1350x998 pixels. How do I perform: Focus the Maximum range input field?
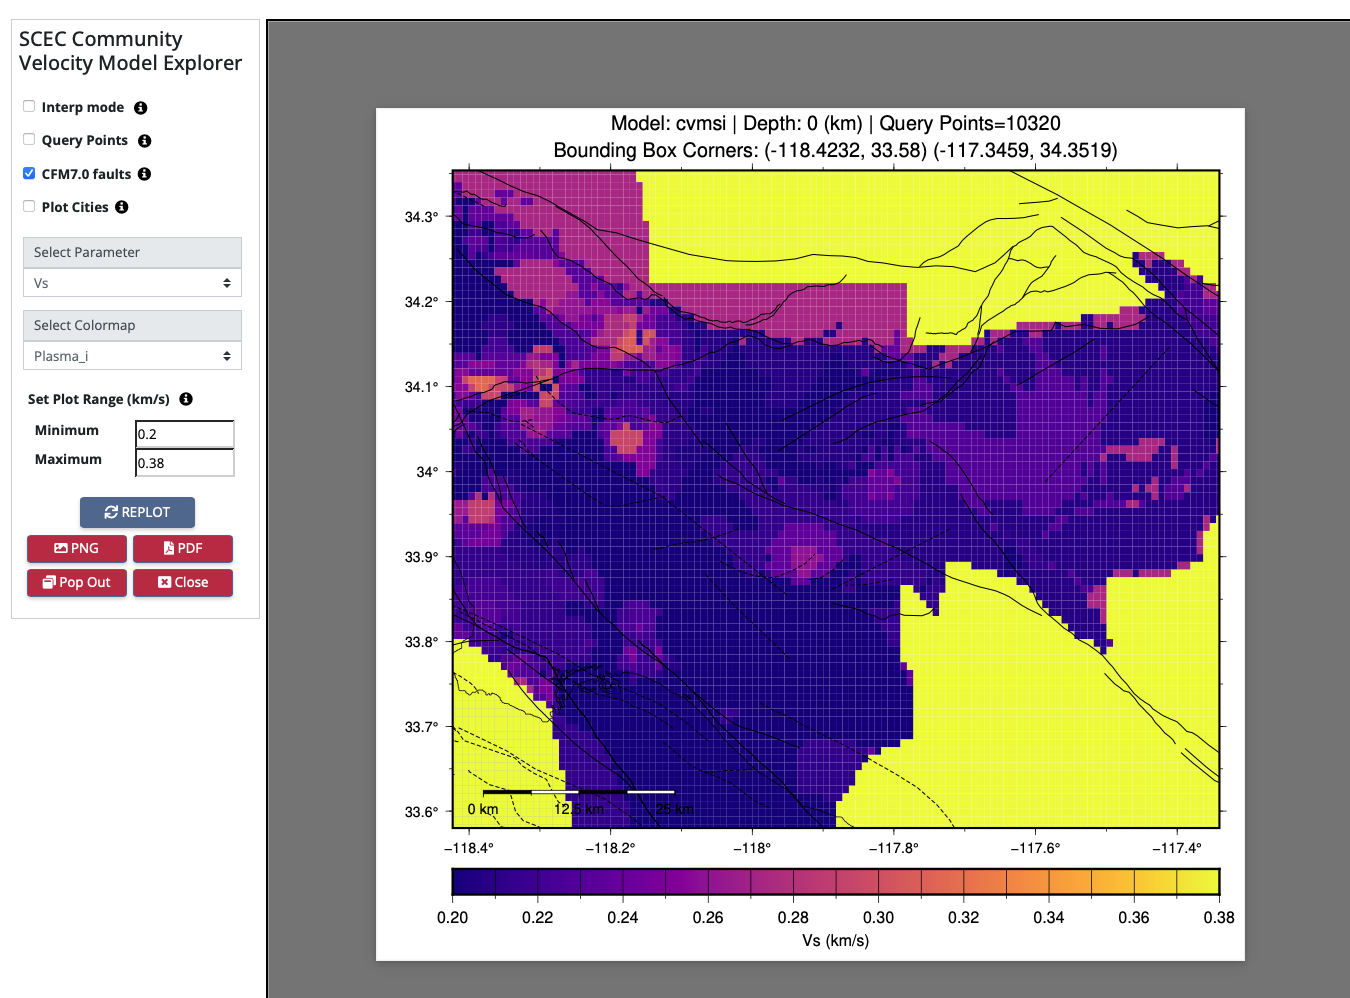(x=185, y=463)
